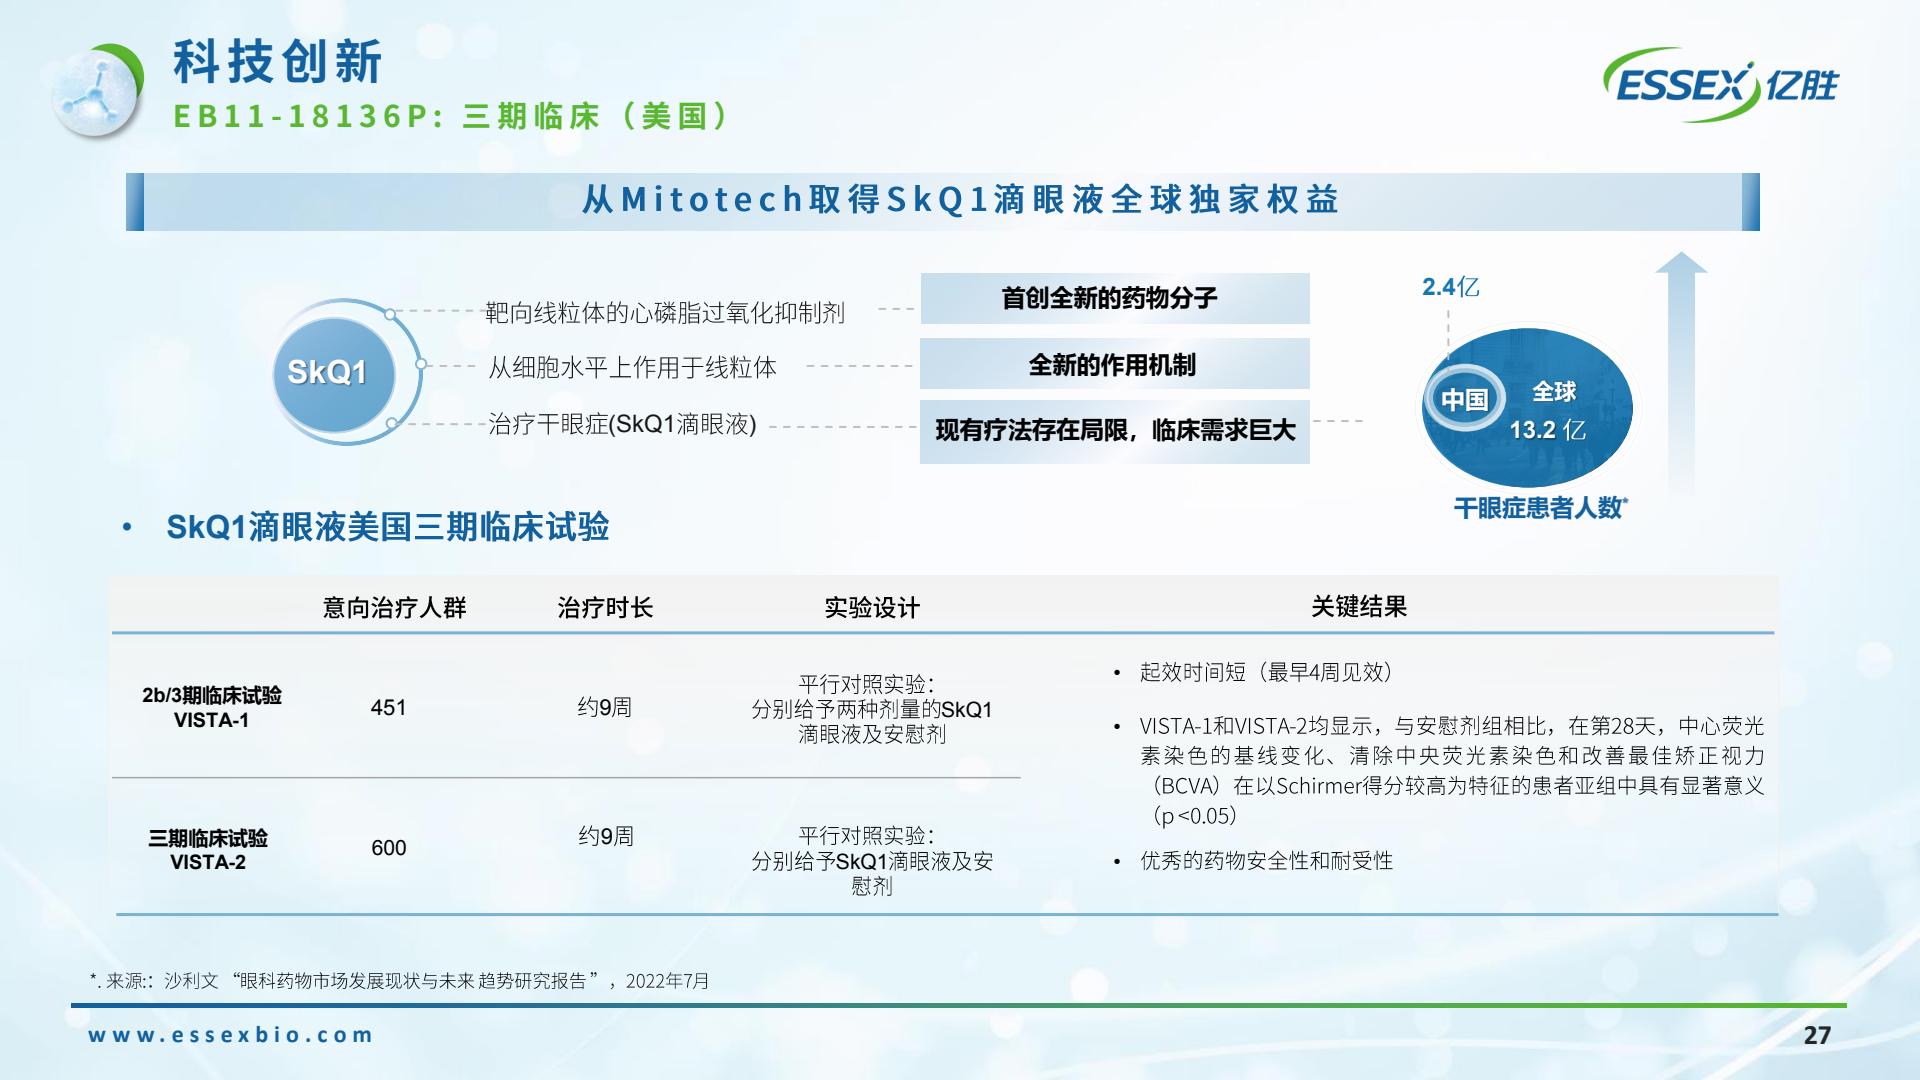The image size is (1920, 1080).
Task: Click VISTA-2 design text 分别给予SkQ1滴眼液及安慰剂
Action: click(872, 873)
